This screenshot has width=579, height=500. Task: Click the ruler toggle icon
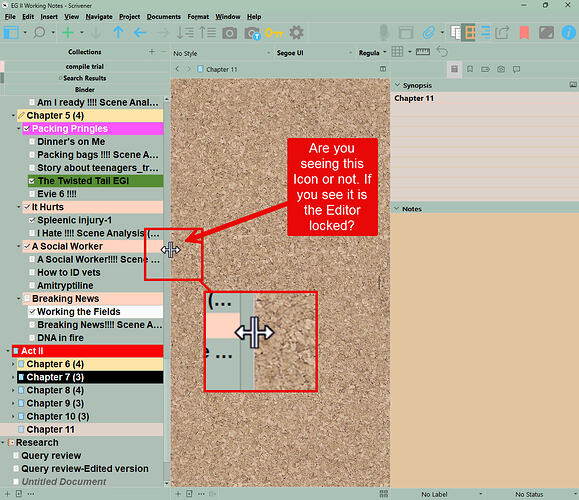(422, 52)
